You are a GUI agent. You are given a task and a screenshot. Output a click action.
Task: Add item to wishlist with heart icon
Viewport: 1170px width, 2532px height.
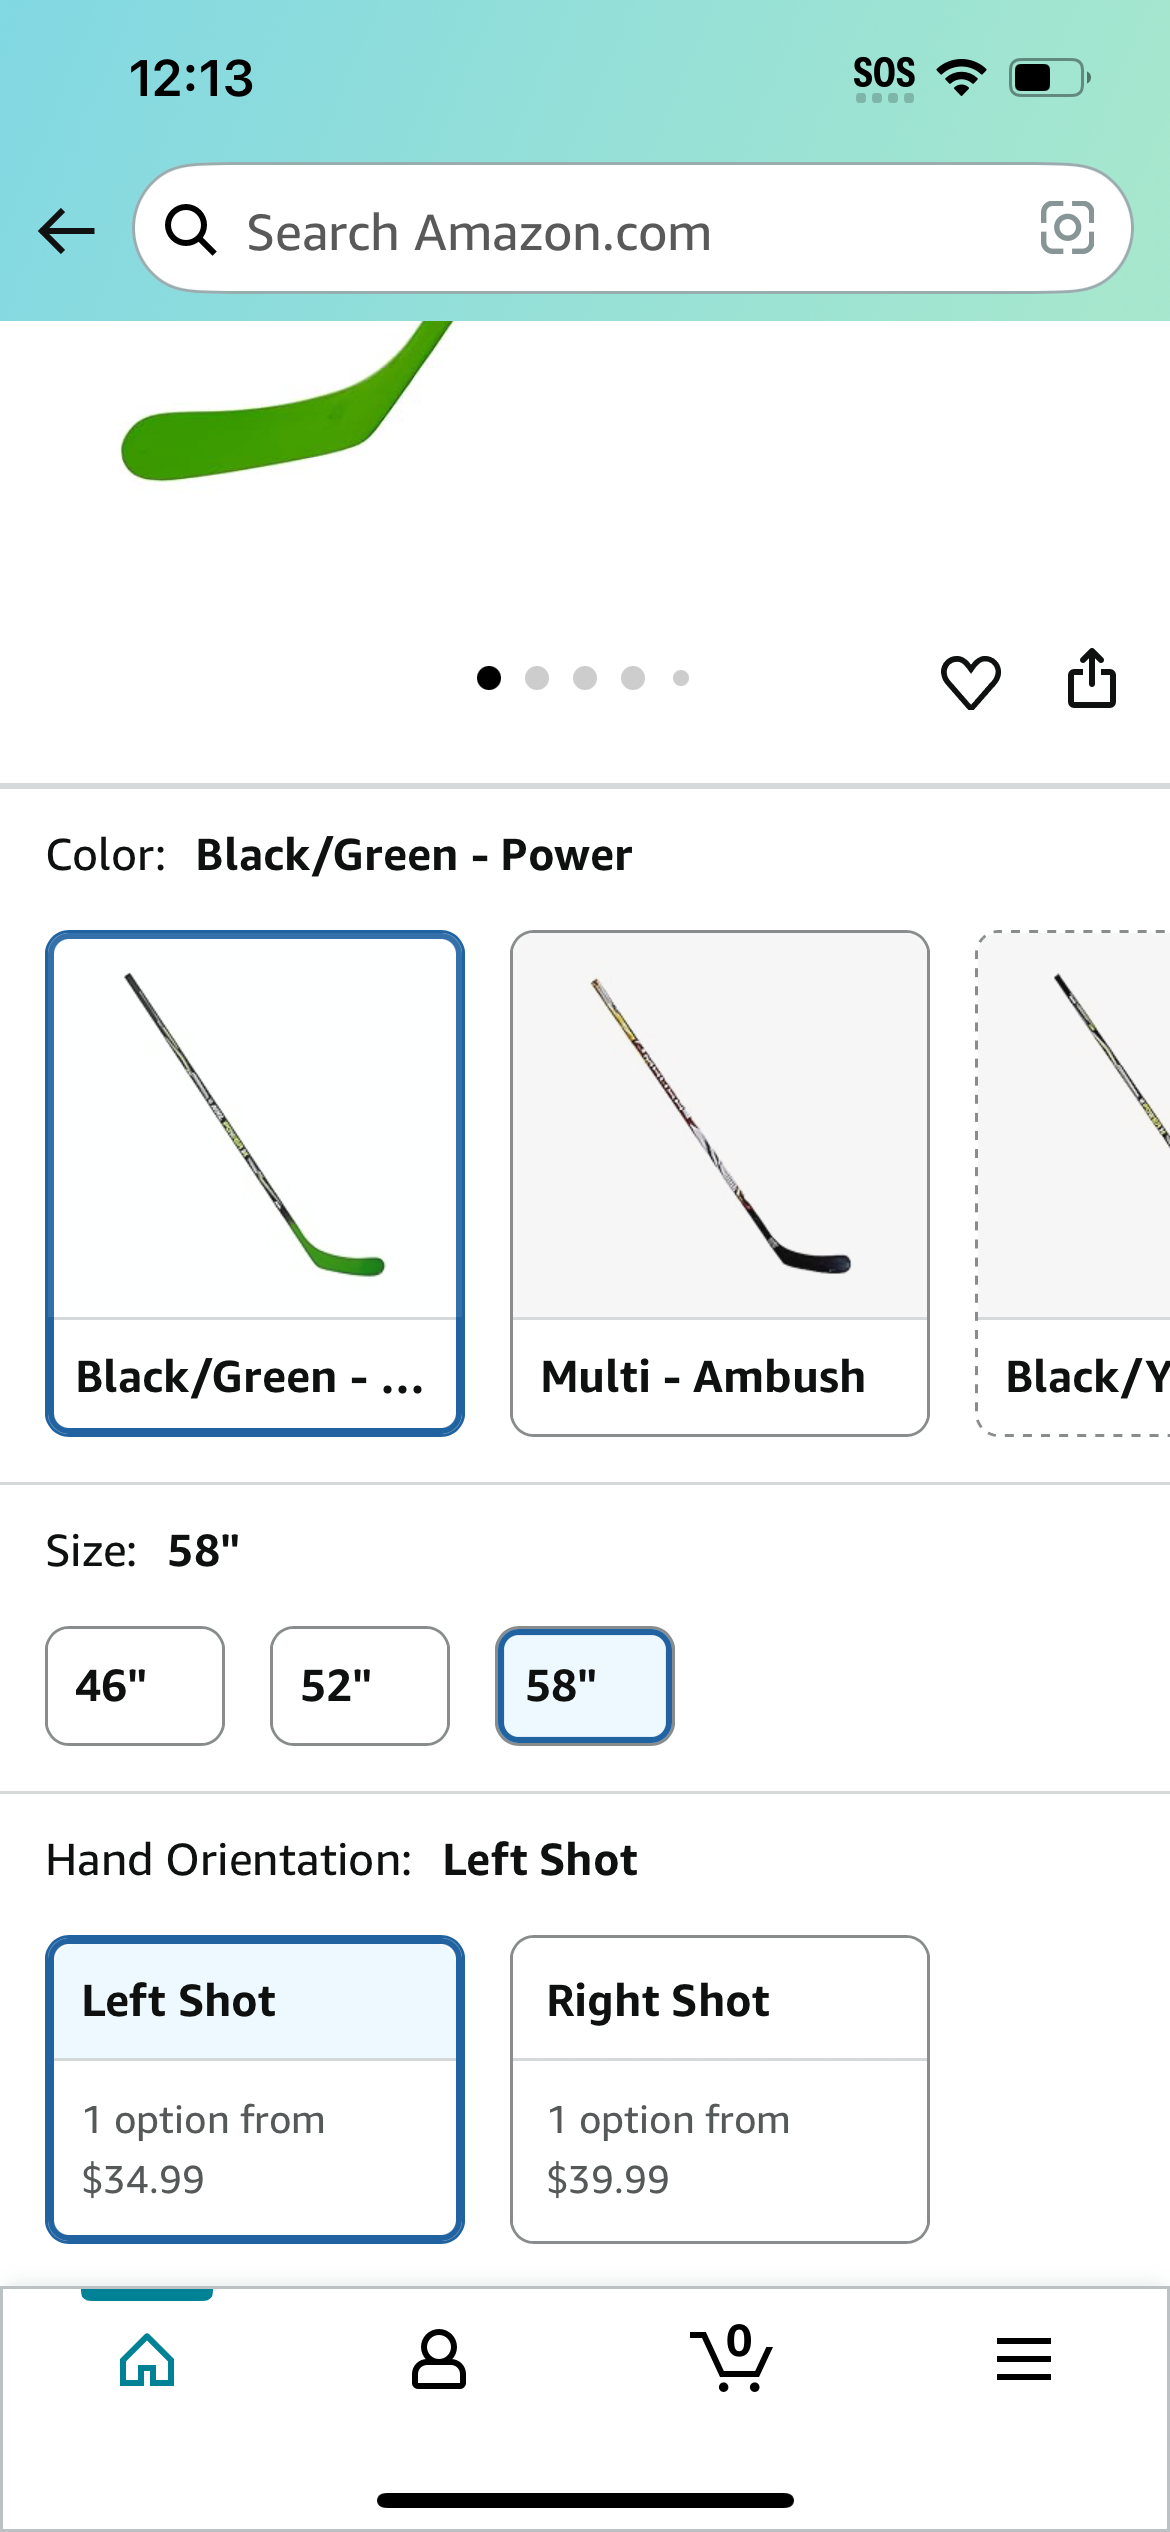970,682
